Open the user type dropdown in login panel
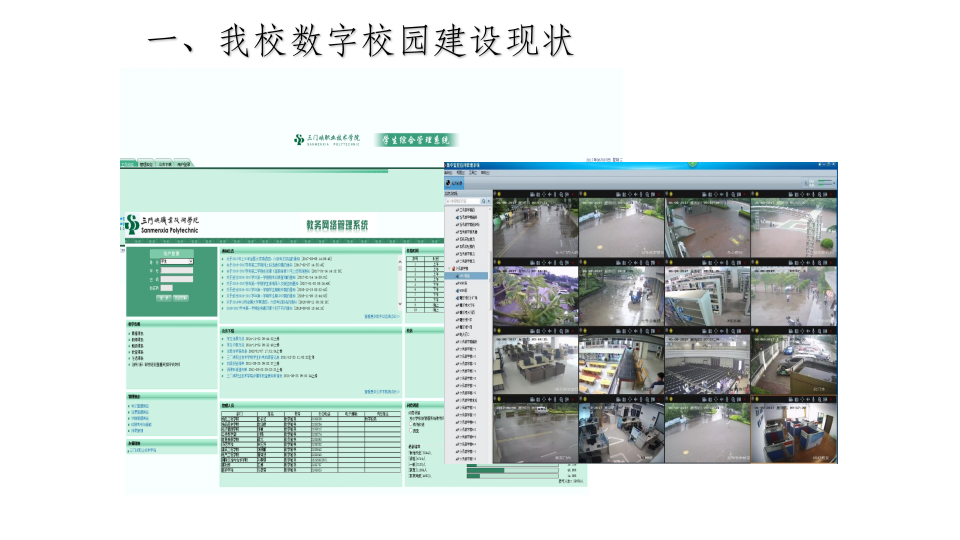The image size is (960, 540). pyautogui.click(x=177, y=261)
